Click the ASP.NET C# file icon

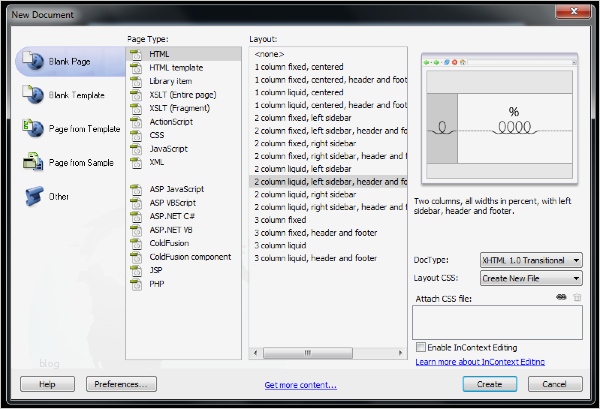[136, 217]
